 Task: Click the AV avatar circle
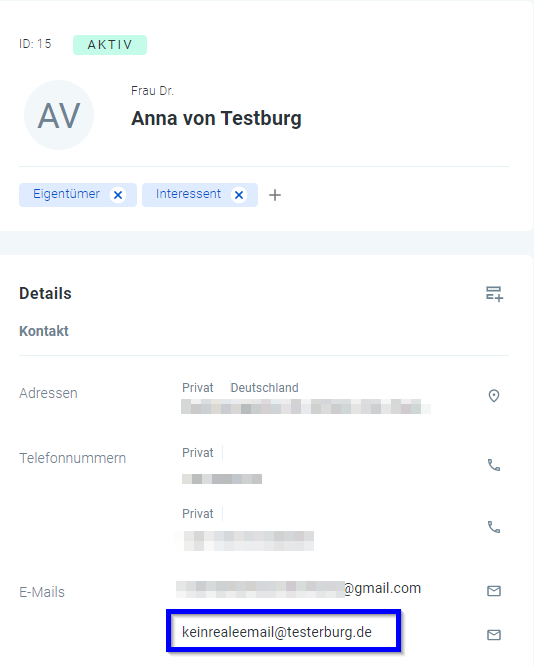(x=59, y=115)
